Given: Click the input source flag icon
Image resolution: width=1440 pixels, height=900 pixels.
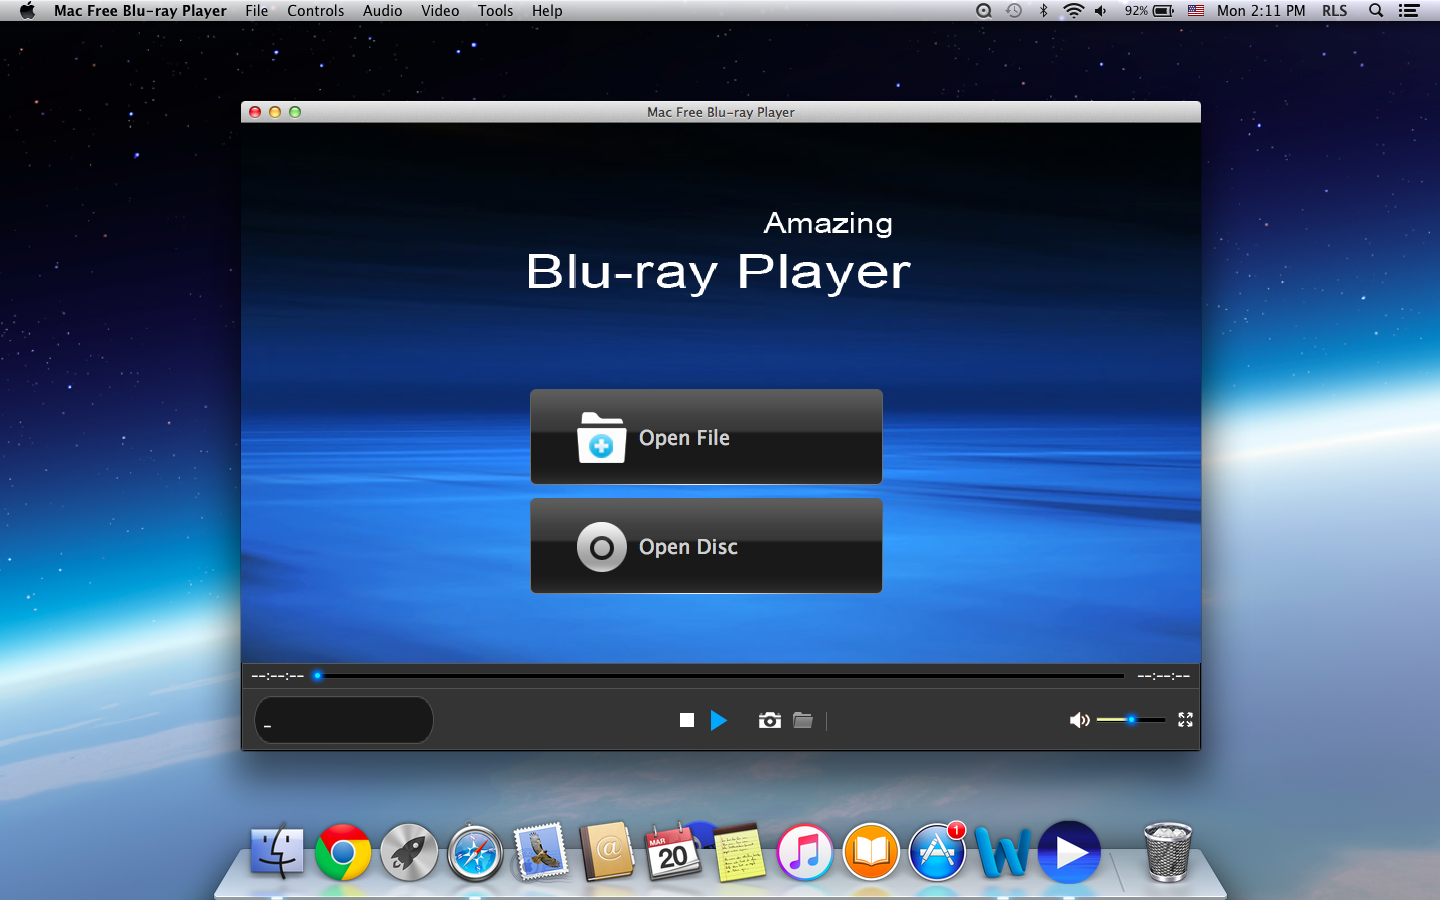Looking at the screenshot, I should (1196, 11).
